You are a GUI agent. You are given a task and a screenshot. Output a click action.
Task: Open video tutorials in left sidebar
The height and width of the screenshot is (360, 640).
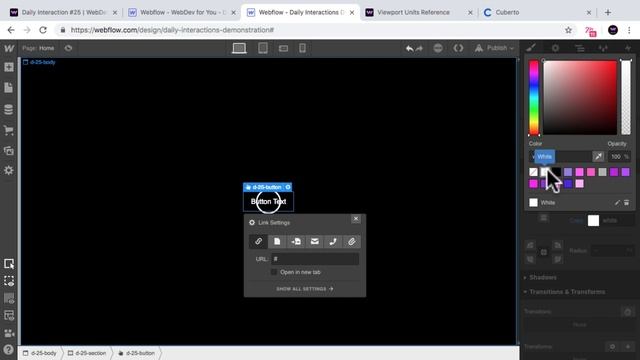[9, 333]
